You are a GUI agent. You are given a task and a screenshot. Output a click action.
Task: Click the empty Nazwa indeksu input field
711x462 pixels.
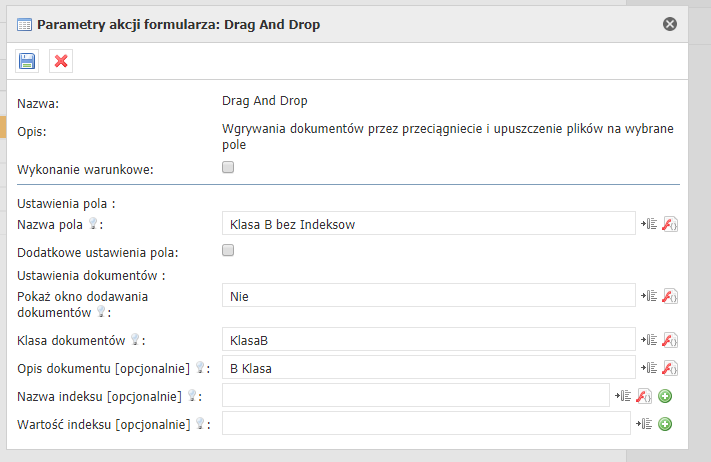tap(415, 396)
